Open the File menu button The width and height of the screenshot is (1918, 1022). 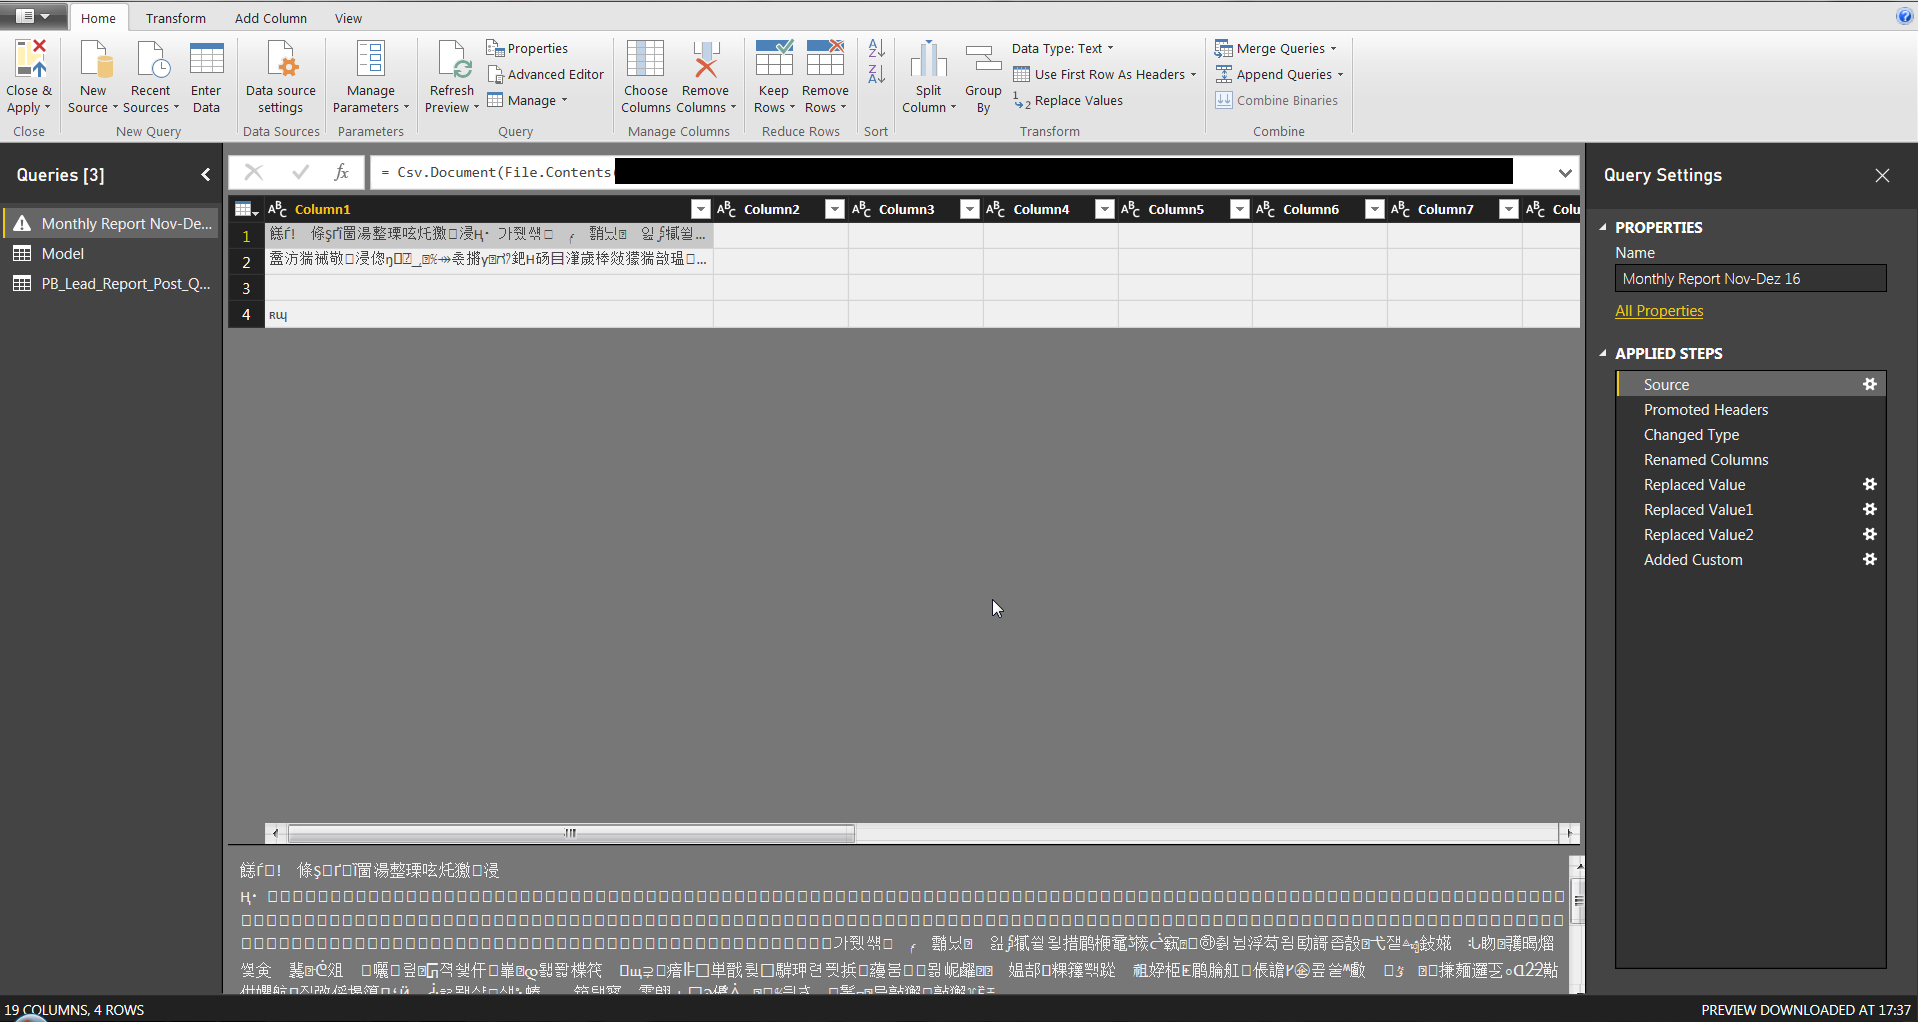coord(33,16)
